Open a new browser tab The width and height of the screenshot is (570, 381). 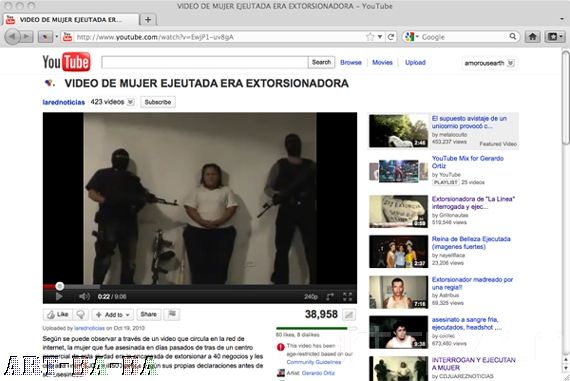tap(148, 20)
